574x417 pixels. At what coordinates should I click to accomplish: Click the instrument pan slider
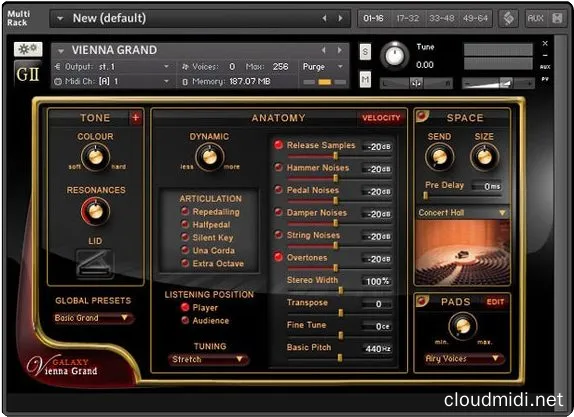point(416,83)
